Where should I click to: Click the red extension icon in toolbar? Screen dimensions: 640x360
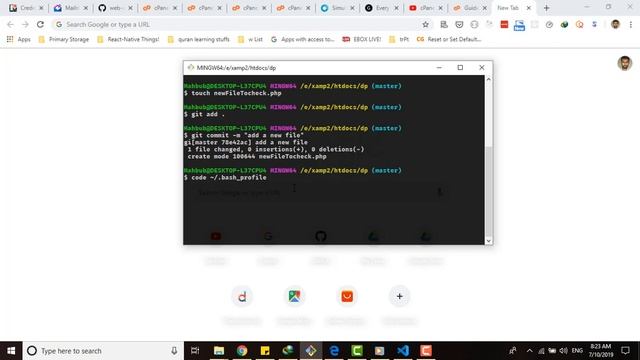coord(504,24)
